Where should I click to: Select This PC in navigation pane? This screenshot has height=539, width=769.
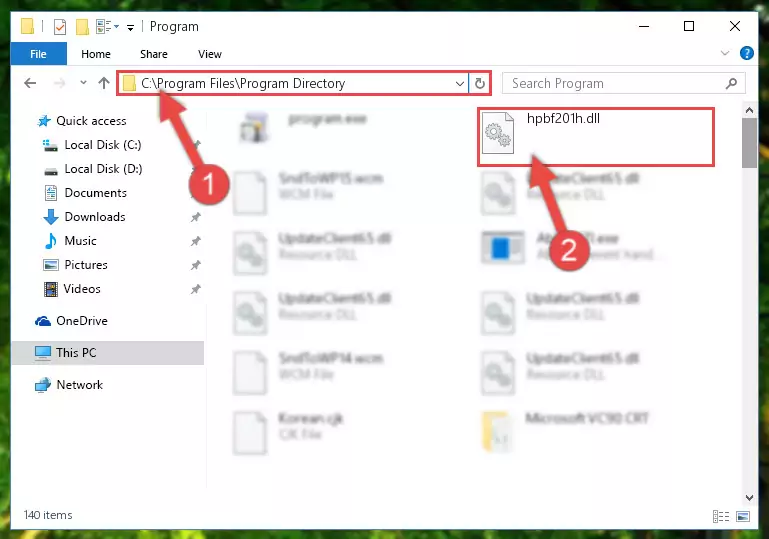tap(107, 353)
